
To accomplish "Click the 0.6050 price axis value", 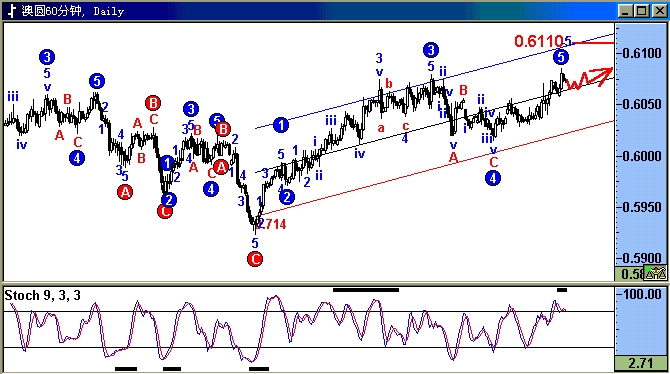I will (641, 105).
